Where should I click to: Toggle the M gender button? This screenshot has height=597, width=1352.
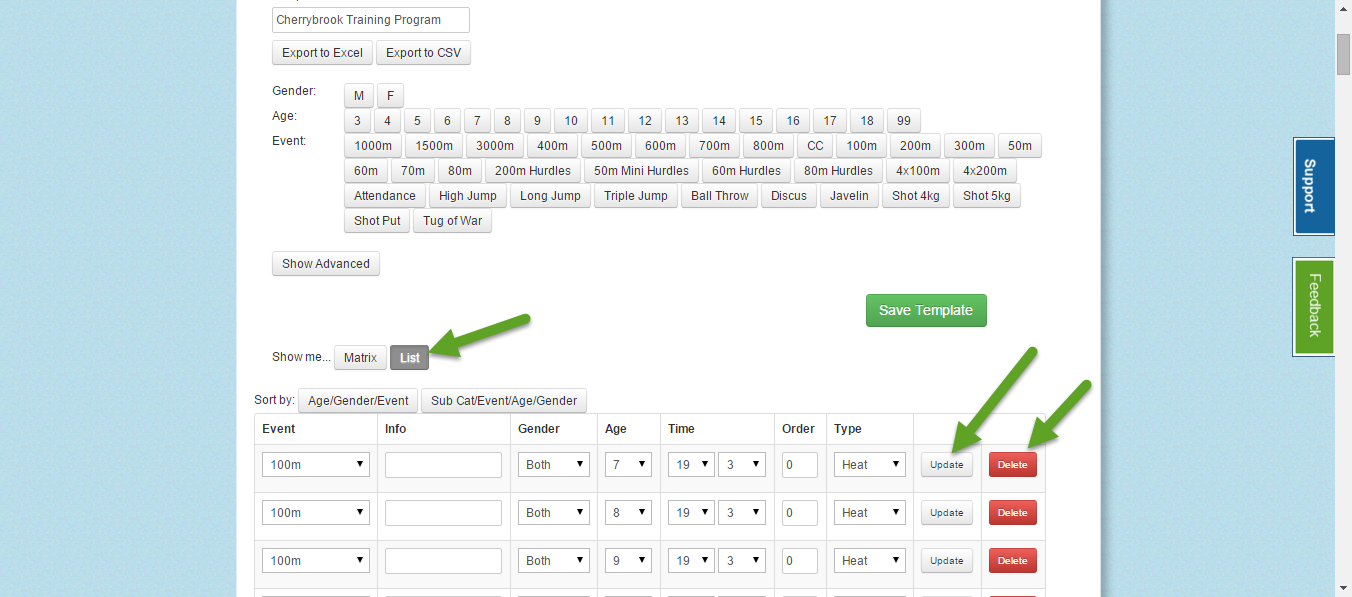pos(359,96)
